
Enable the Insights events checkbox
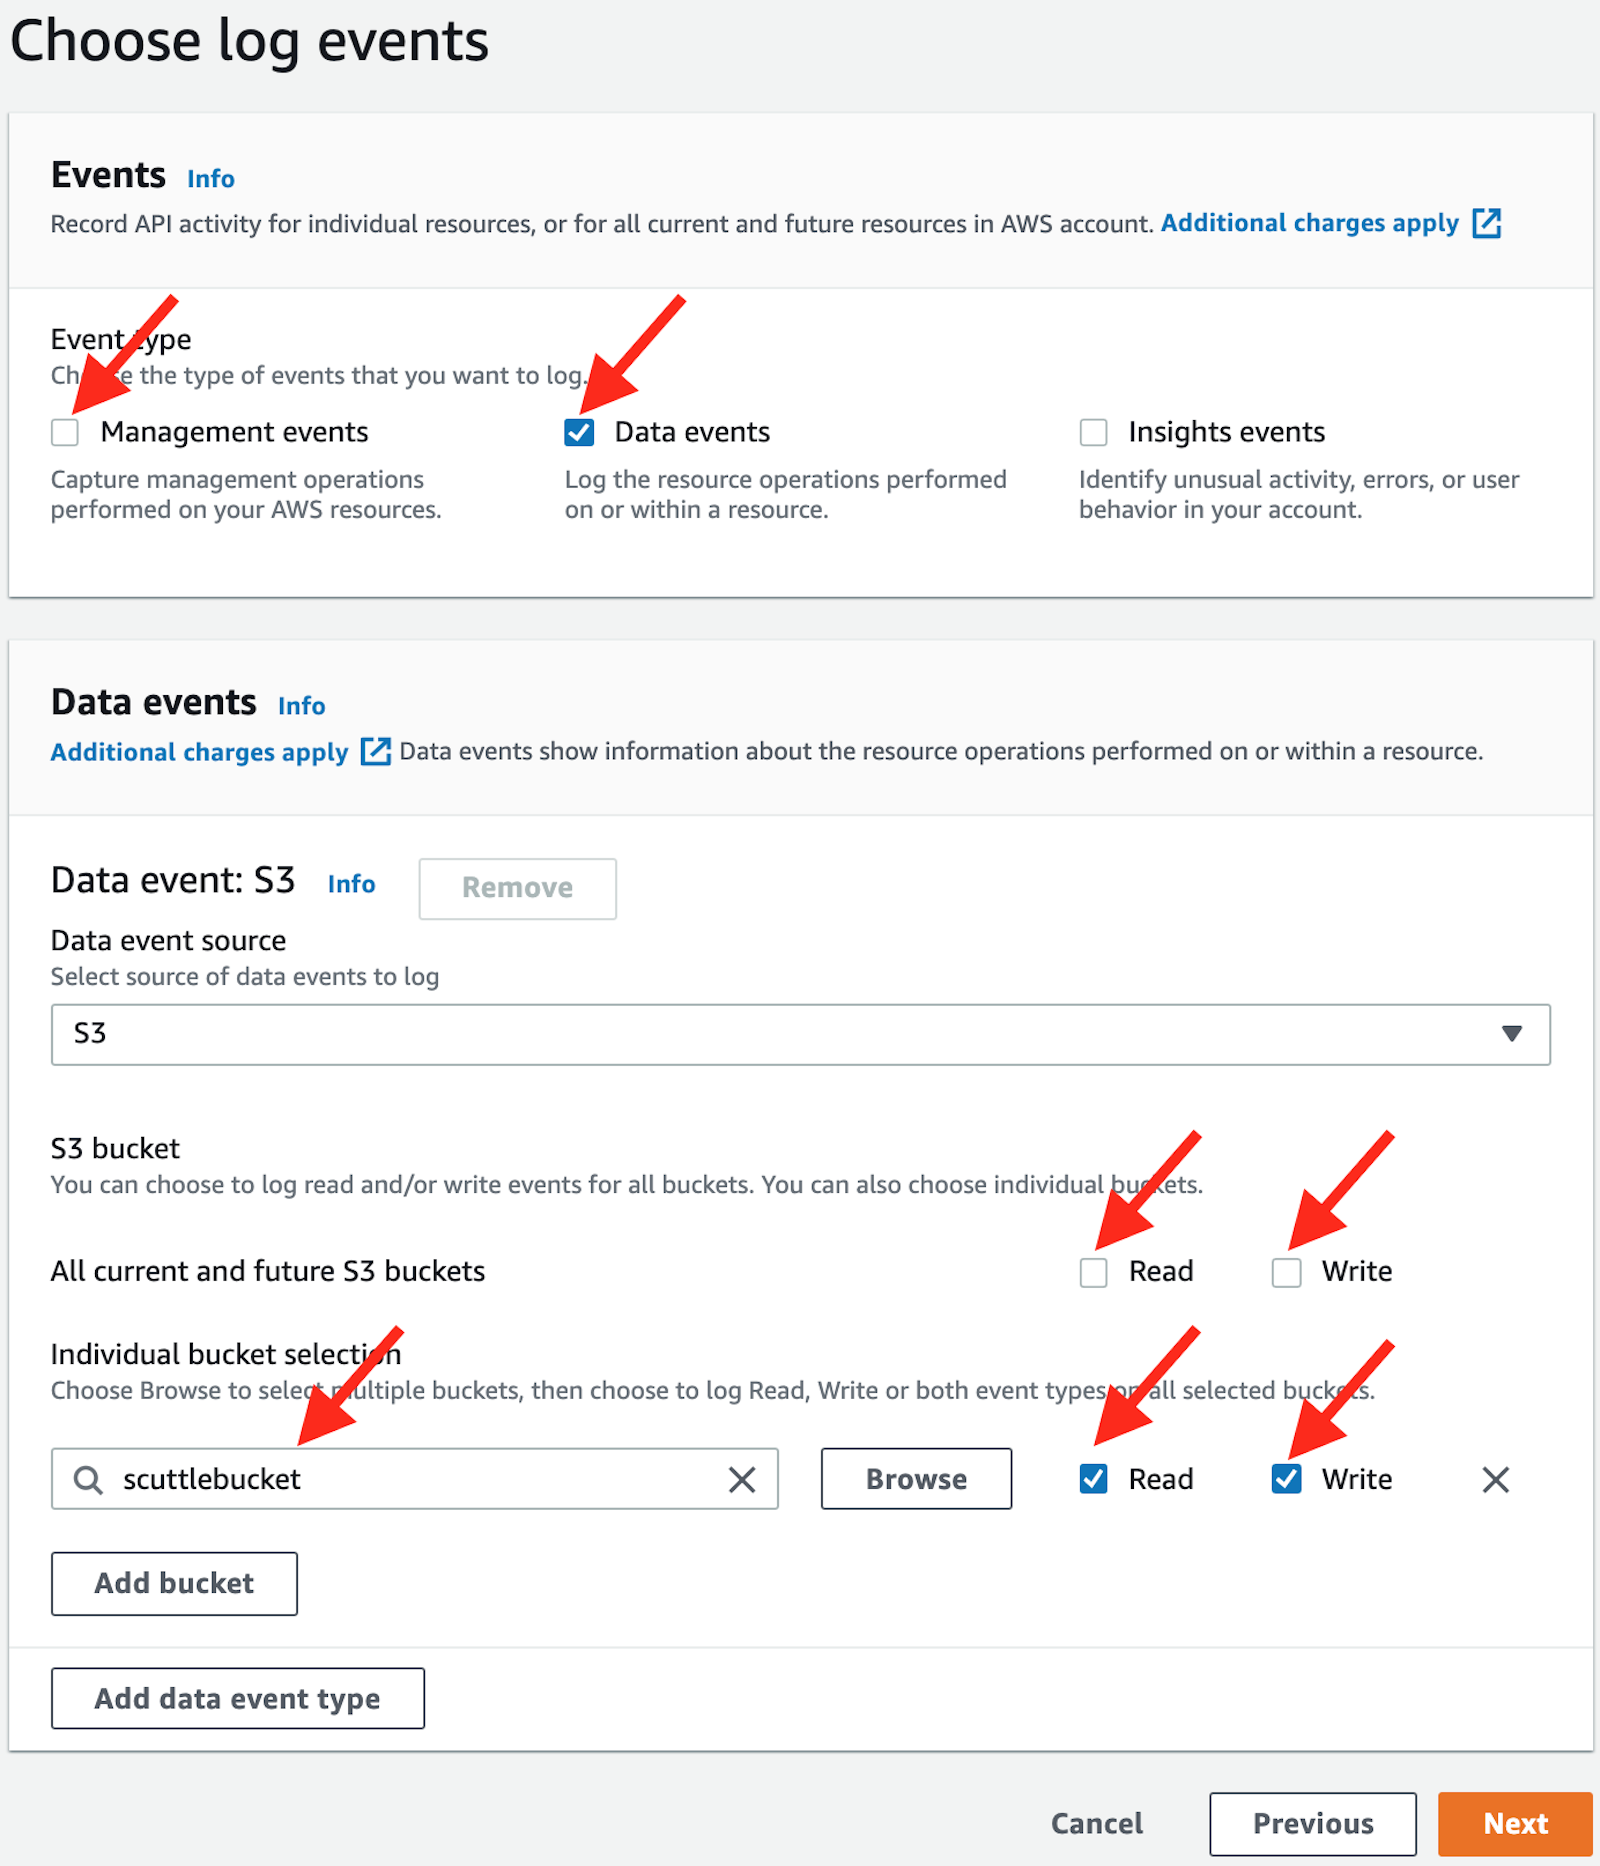pyautogui.click(x=1093, y=432)
